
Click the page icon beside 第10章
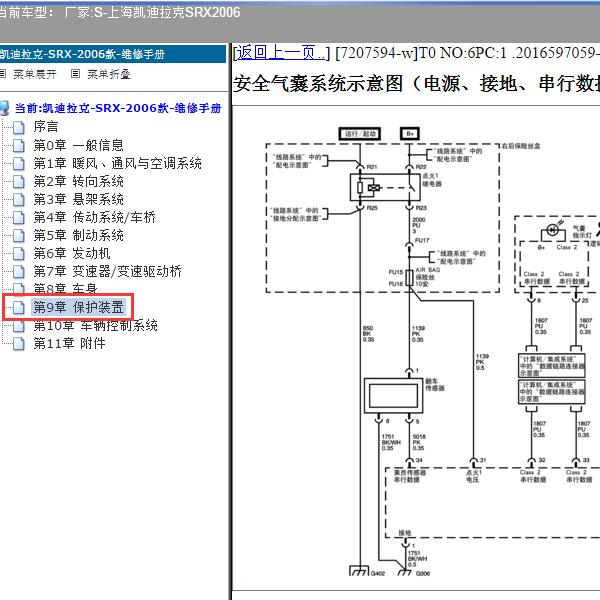(x=18, y=326)
